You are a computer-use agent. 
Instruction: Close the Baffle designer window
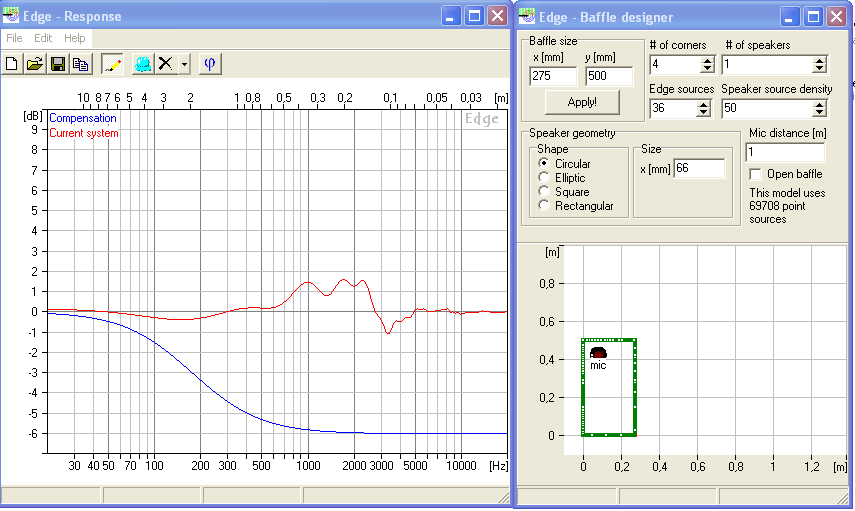836,17
